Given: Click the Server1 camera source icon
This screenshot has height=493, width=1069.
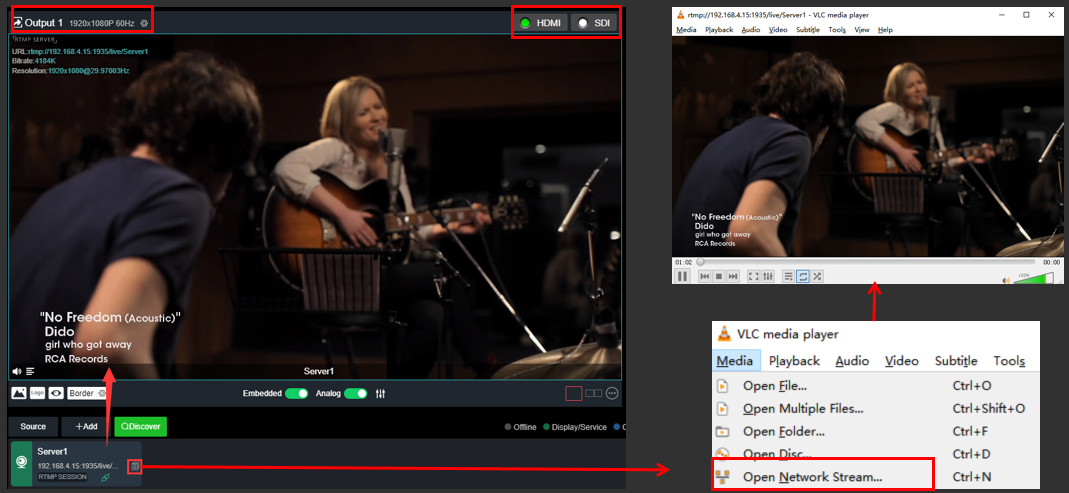Looking at the screenshot, I should pyautogui.click(x=22, y=464).
